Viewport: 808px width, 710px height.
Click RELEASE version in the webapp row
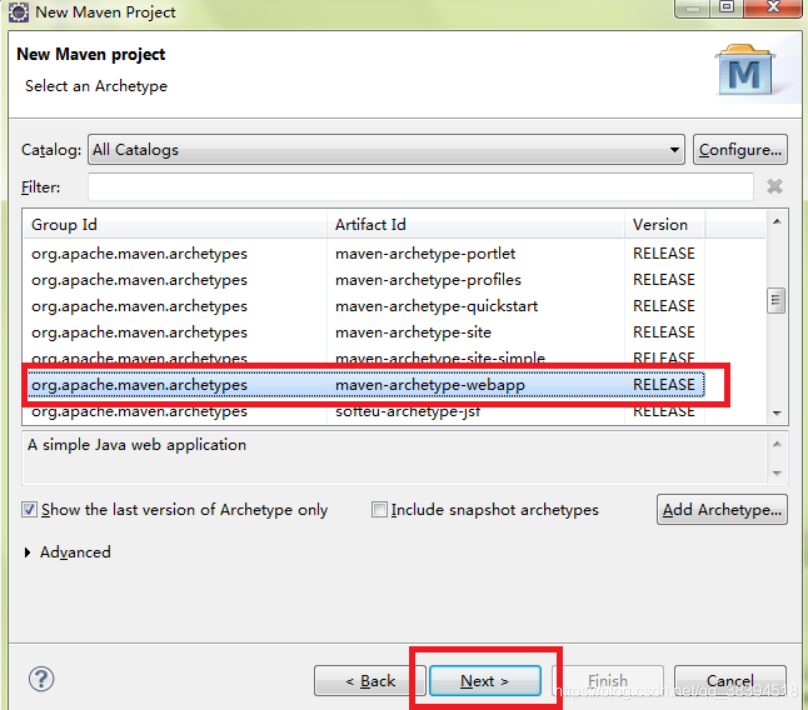(664, 385)
